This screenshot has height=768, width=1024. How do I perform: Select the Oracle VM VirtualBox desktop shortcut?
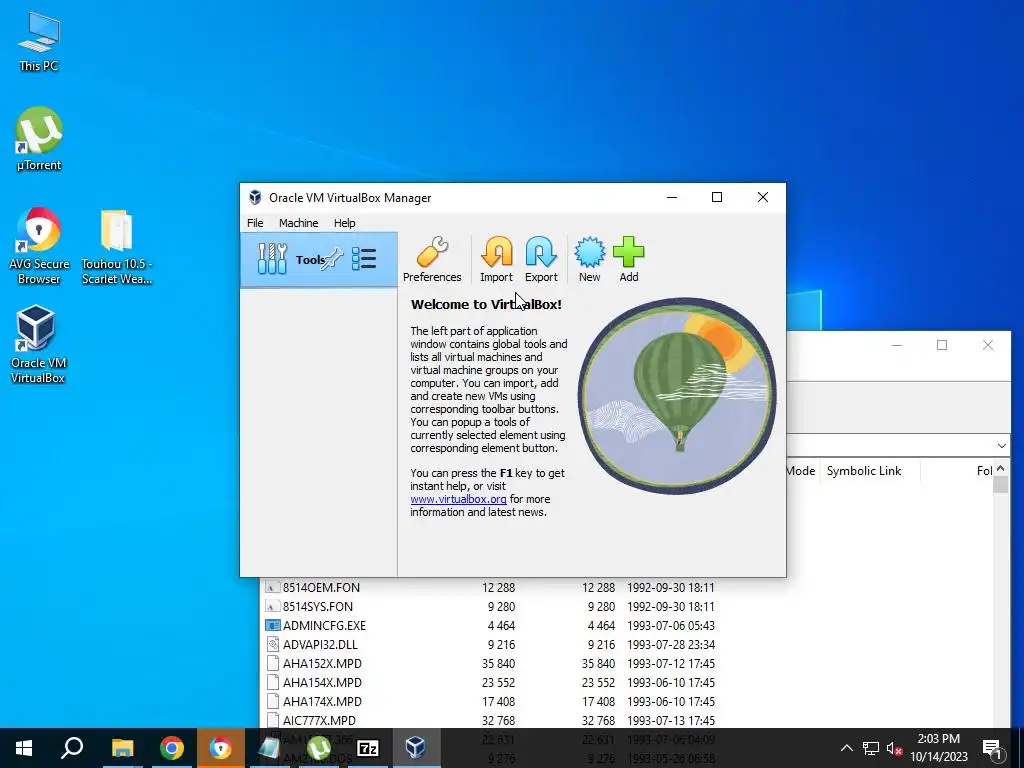37,345
